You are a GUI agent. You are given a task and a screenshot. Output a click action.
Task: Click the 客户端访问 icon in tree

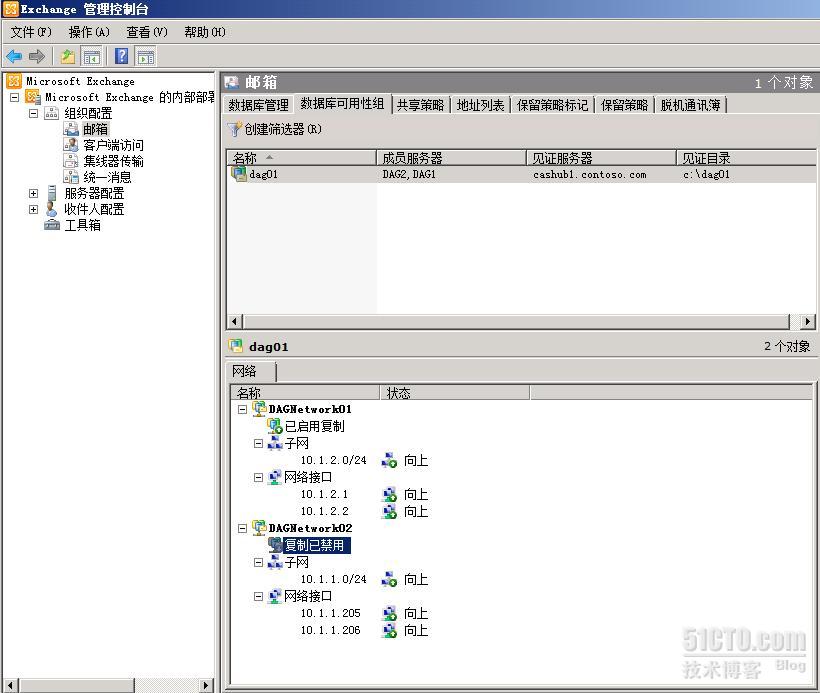pos(71,145)
